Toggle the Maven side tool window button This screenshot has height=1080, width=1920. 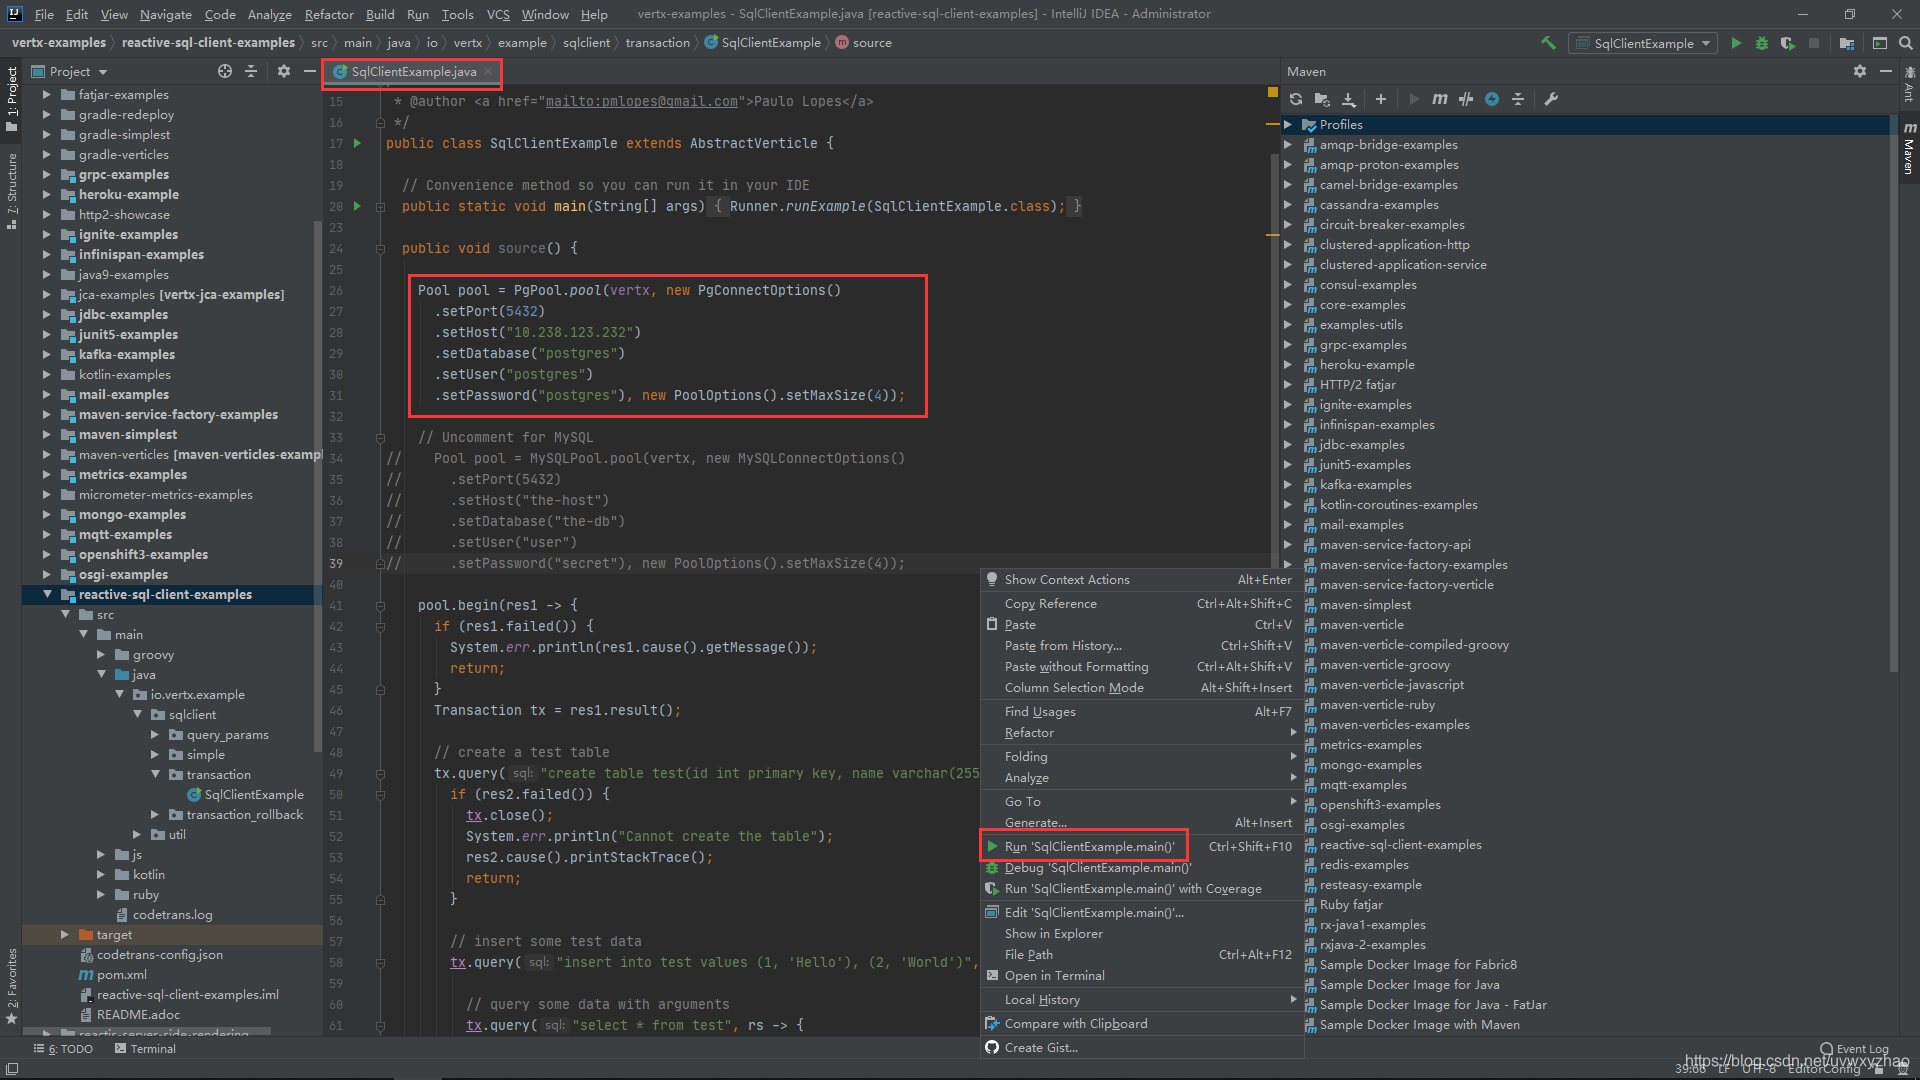[1909, 149]
